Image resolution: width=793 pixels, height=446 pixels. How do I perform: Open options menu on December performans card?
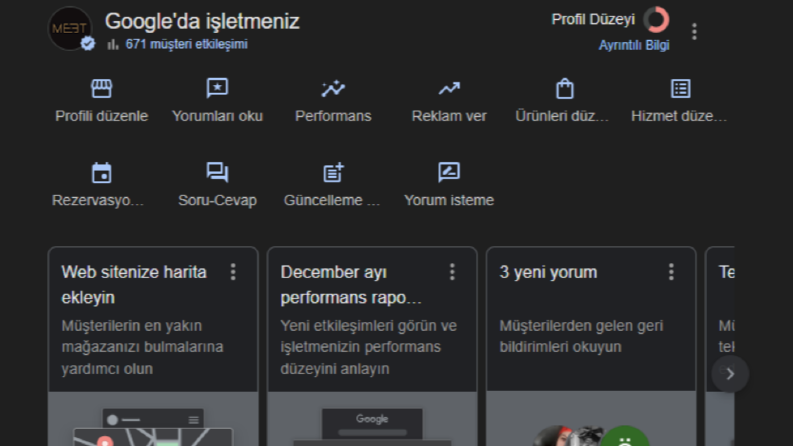coord(452,272)
